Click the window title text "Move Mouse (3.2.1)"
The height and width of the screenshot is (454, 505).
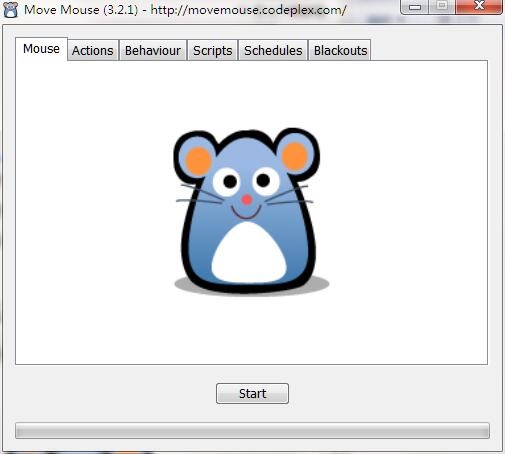pyautogui.click(x=81, y=10)
